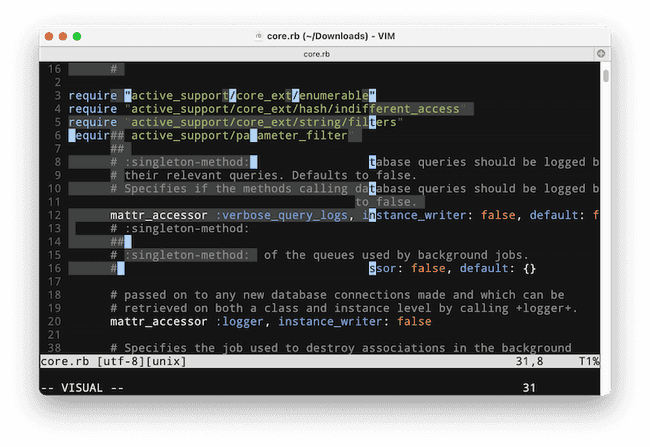
Task: Click the -- VISUAL -- mode indicator
Action: tap(82, 387)
